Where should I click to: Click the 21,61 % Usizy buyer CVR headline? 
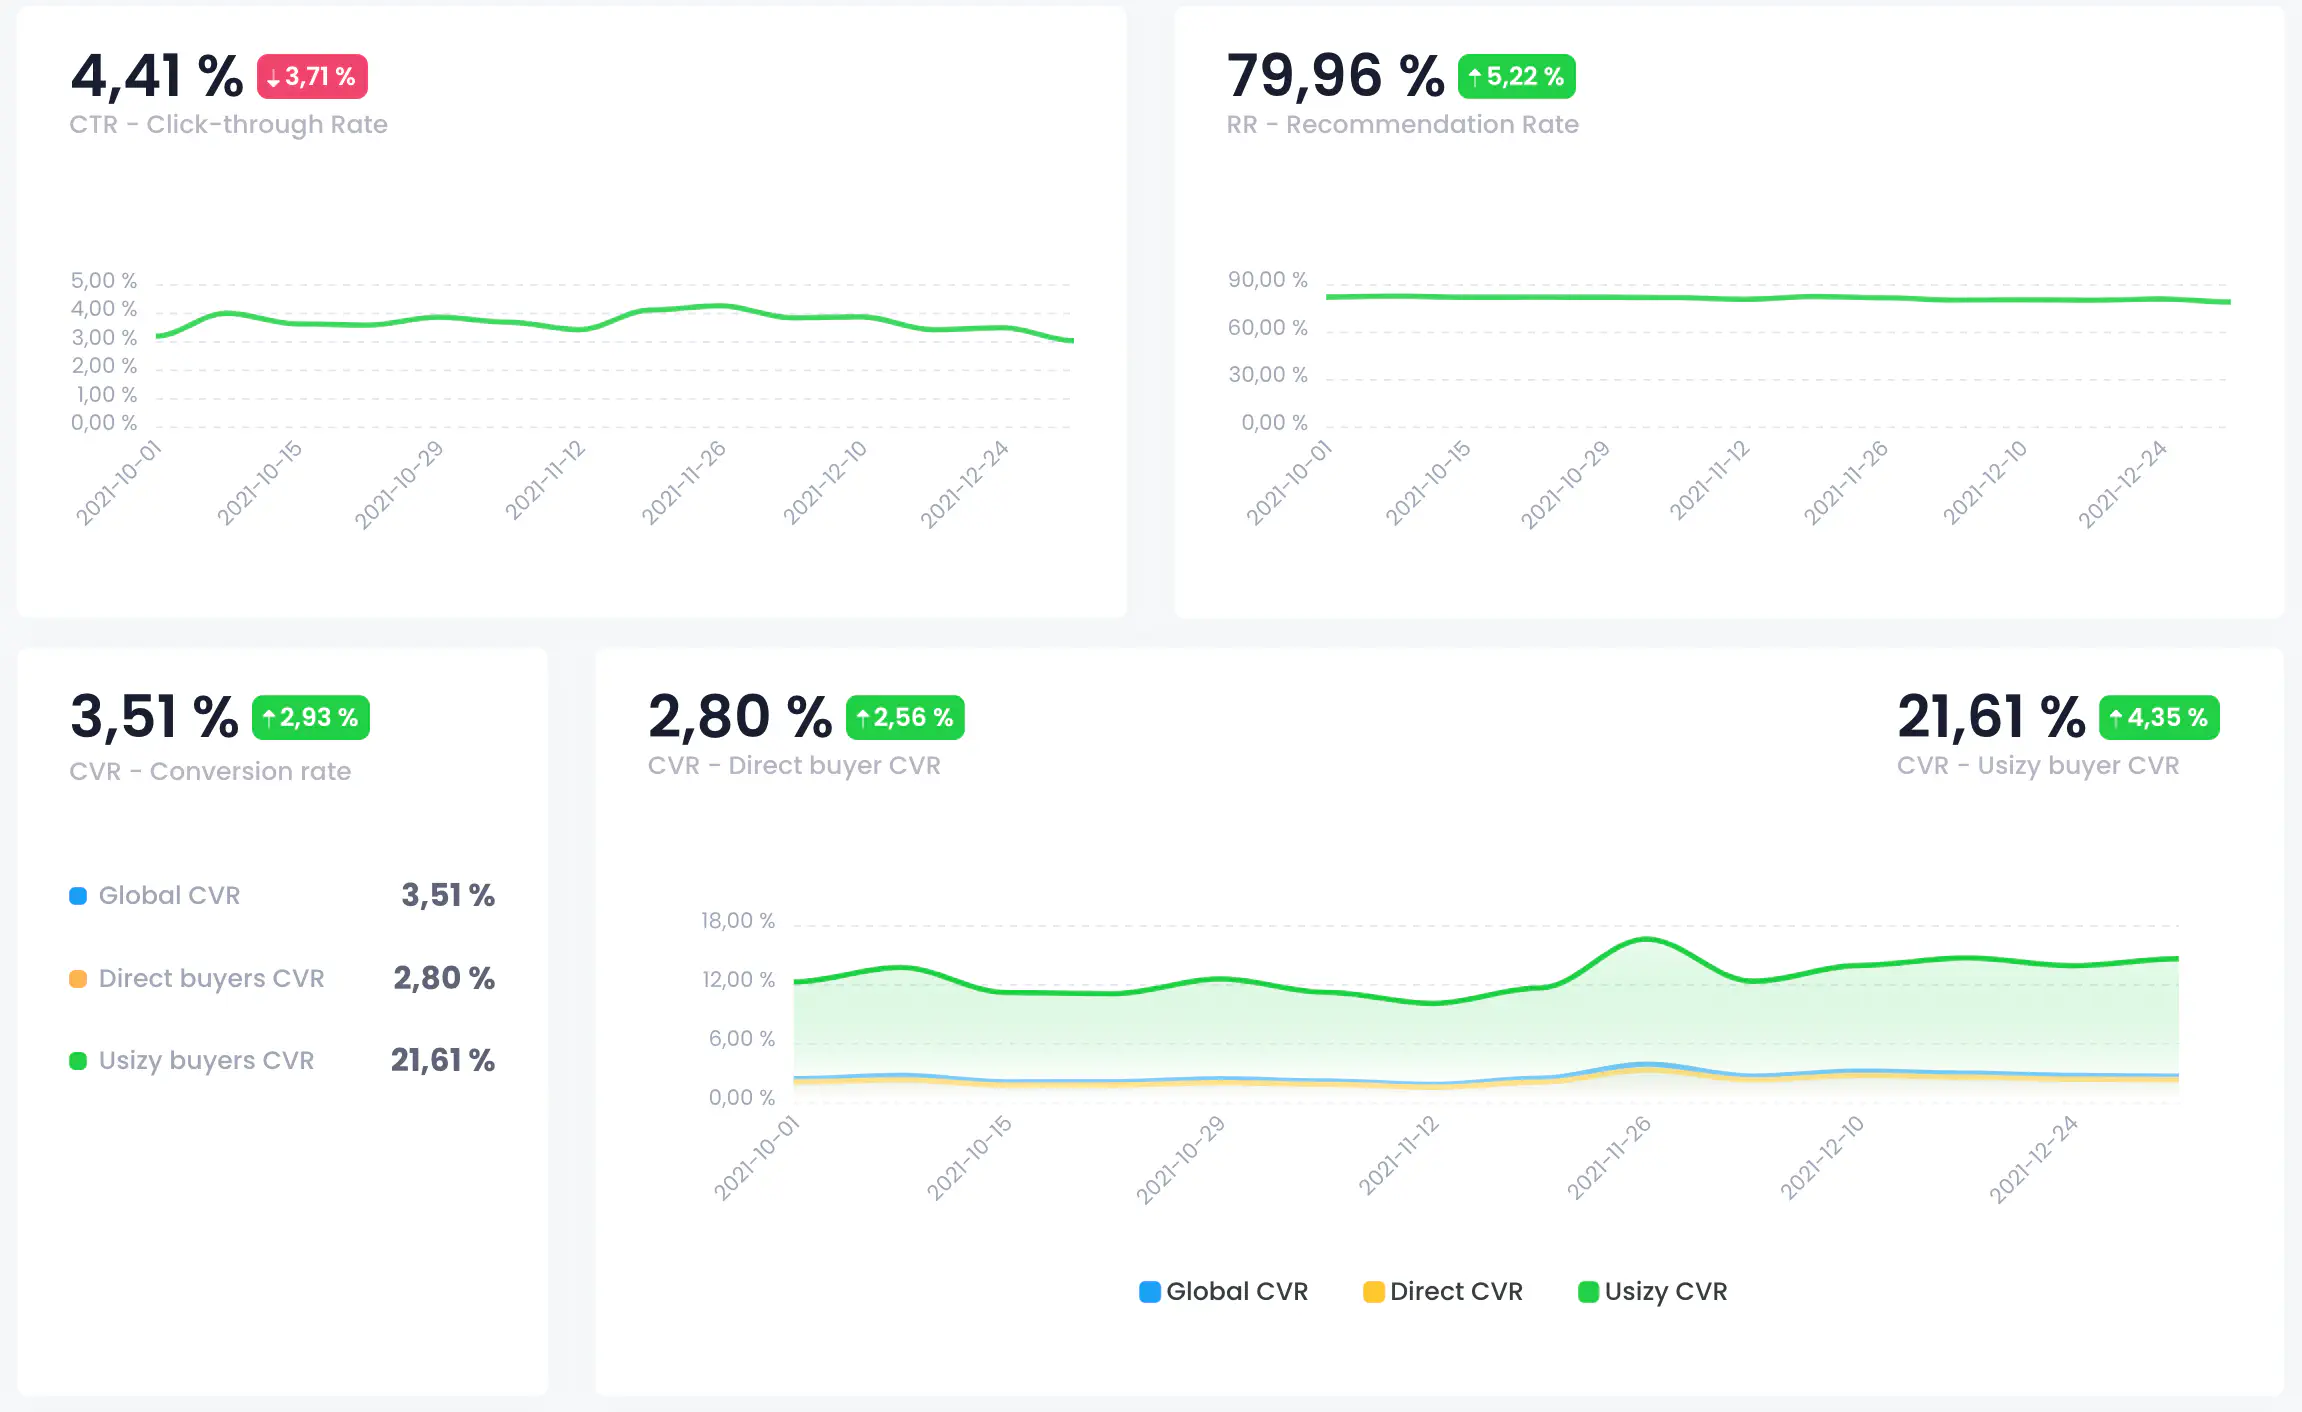tap(1990, 718)
